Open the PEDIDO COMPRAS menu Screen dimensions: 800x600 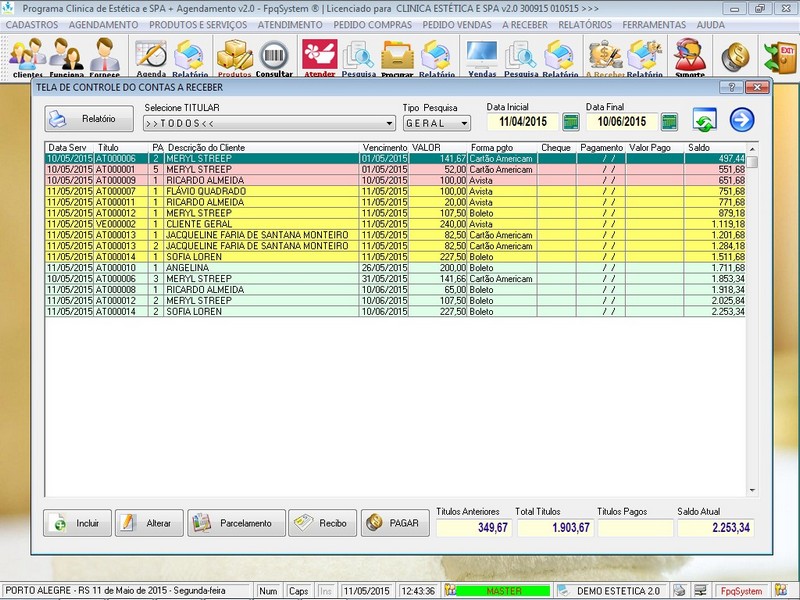point(372,25)
